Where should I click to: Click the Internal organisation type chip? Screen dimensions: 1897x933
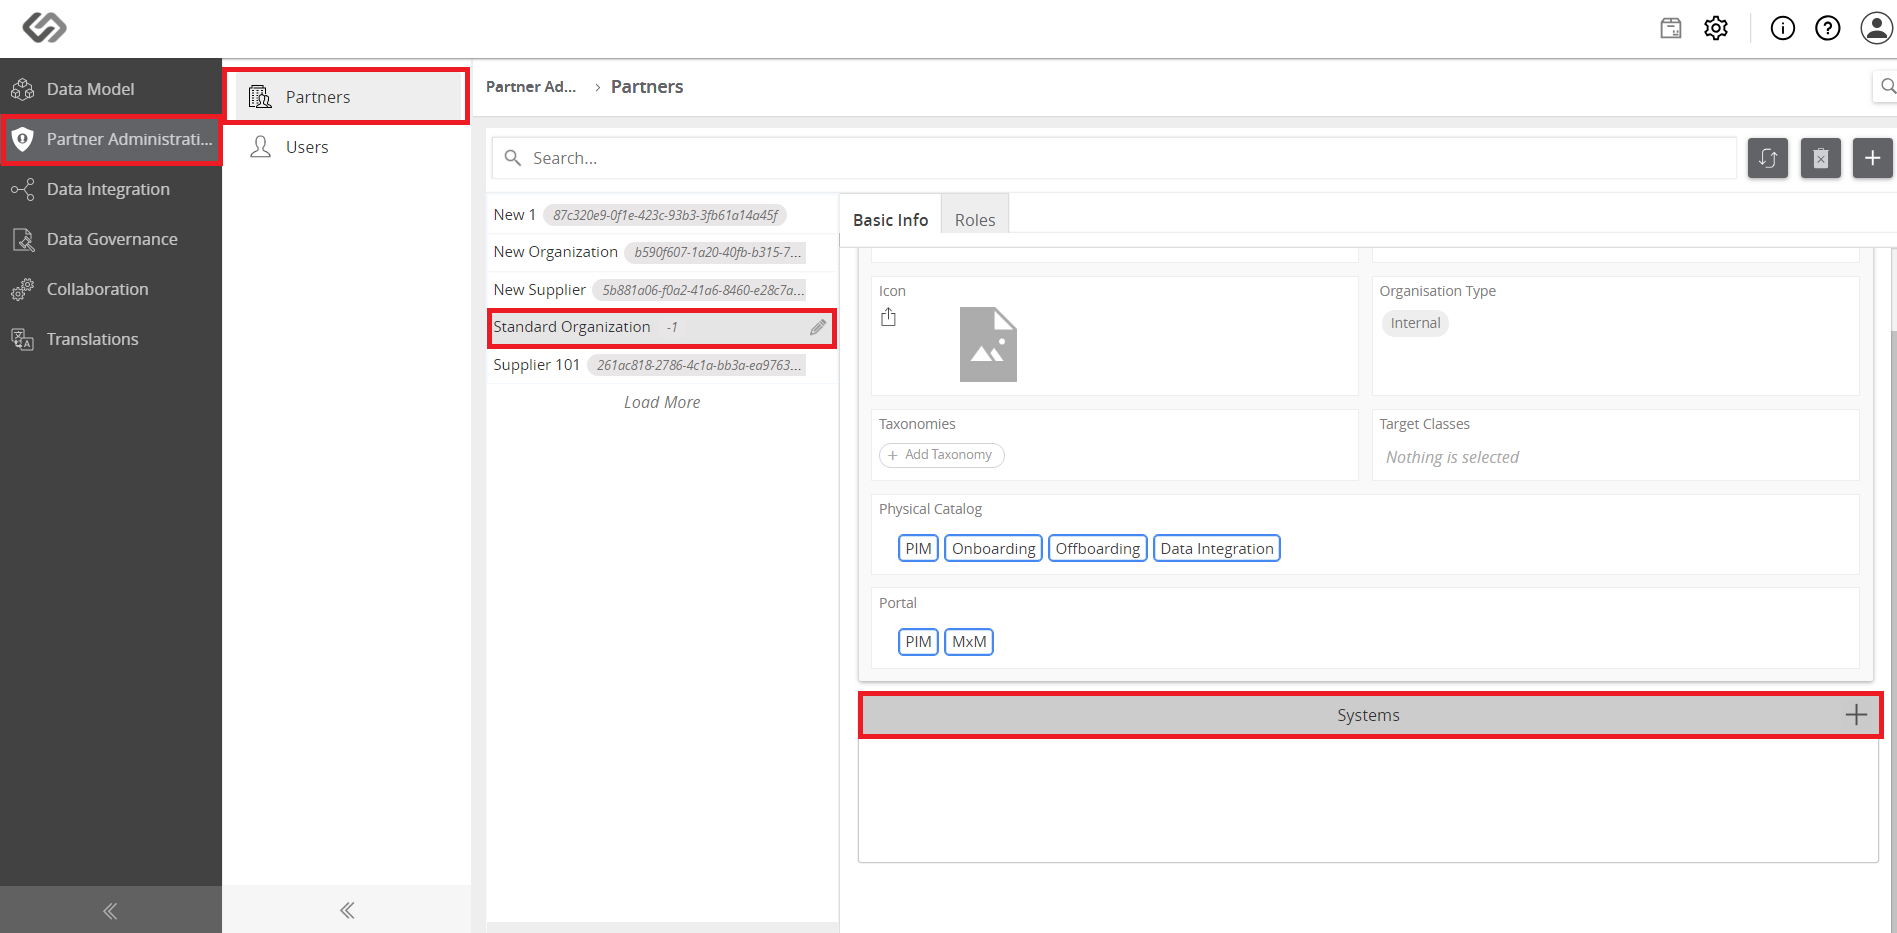(x=1415, y=323)
